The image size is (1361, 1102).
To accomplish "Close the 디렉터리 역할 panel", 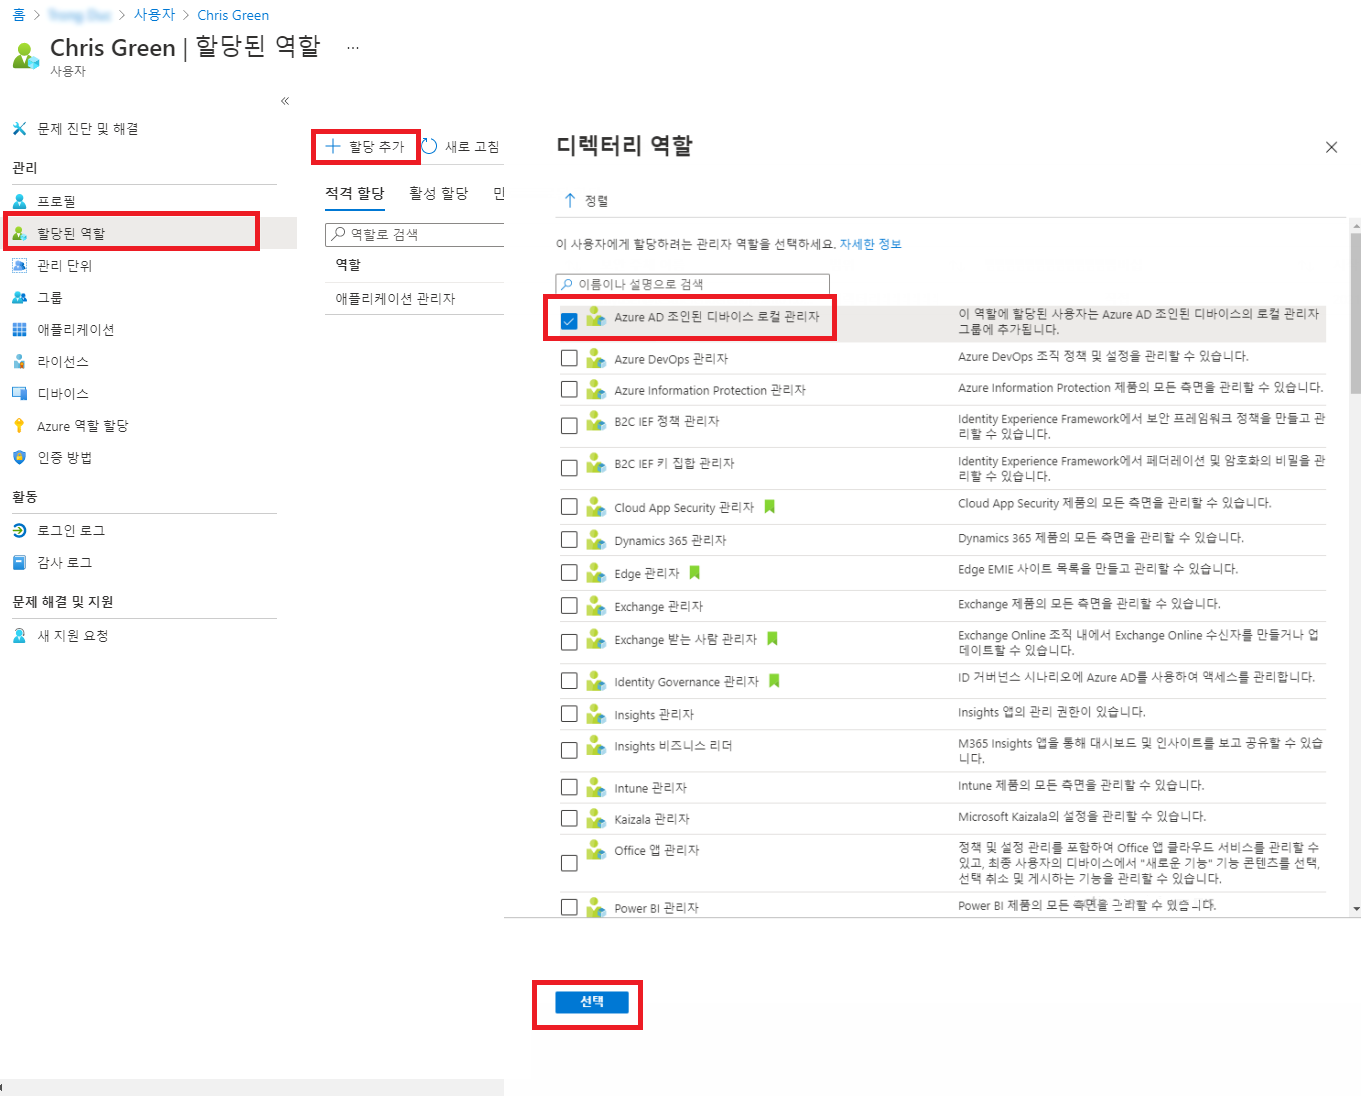I will pyautogui.click(x=1331, y=147).
